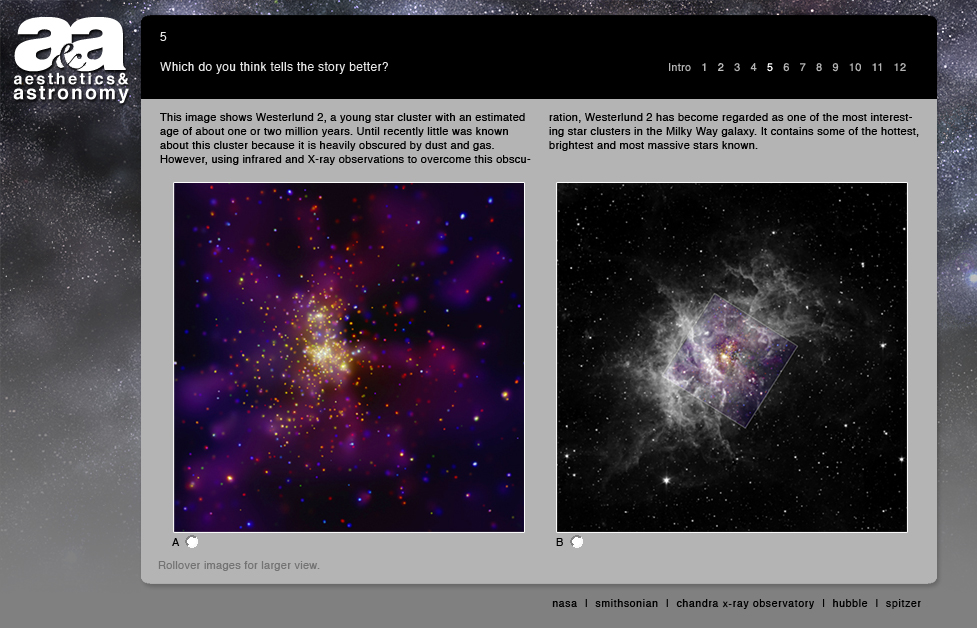This screenshot has width=977, height=628.
Task: Click the grayscale nebula image B
Action: [x=732, y=357]
